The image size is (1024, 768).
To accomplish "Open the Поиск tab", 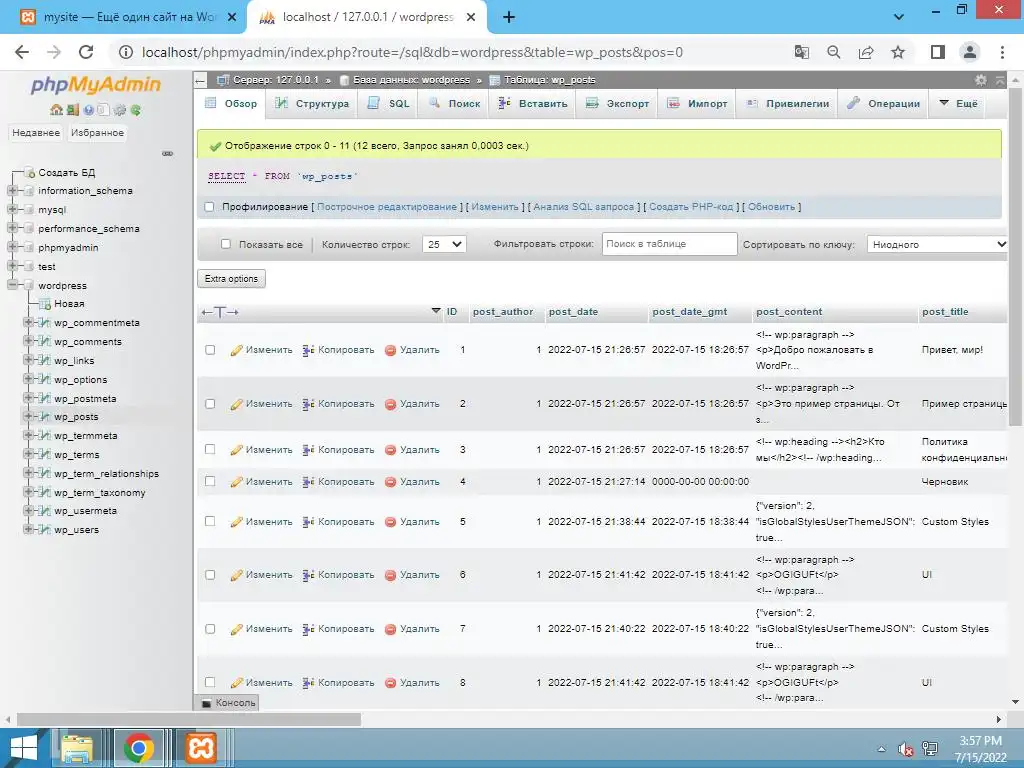I will 455,103.
